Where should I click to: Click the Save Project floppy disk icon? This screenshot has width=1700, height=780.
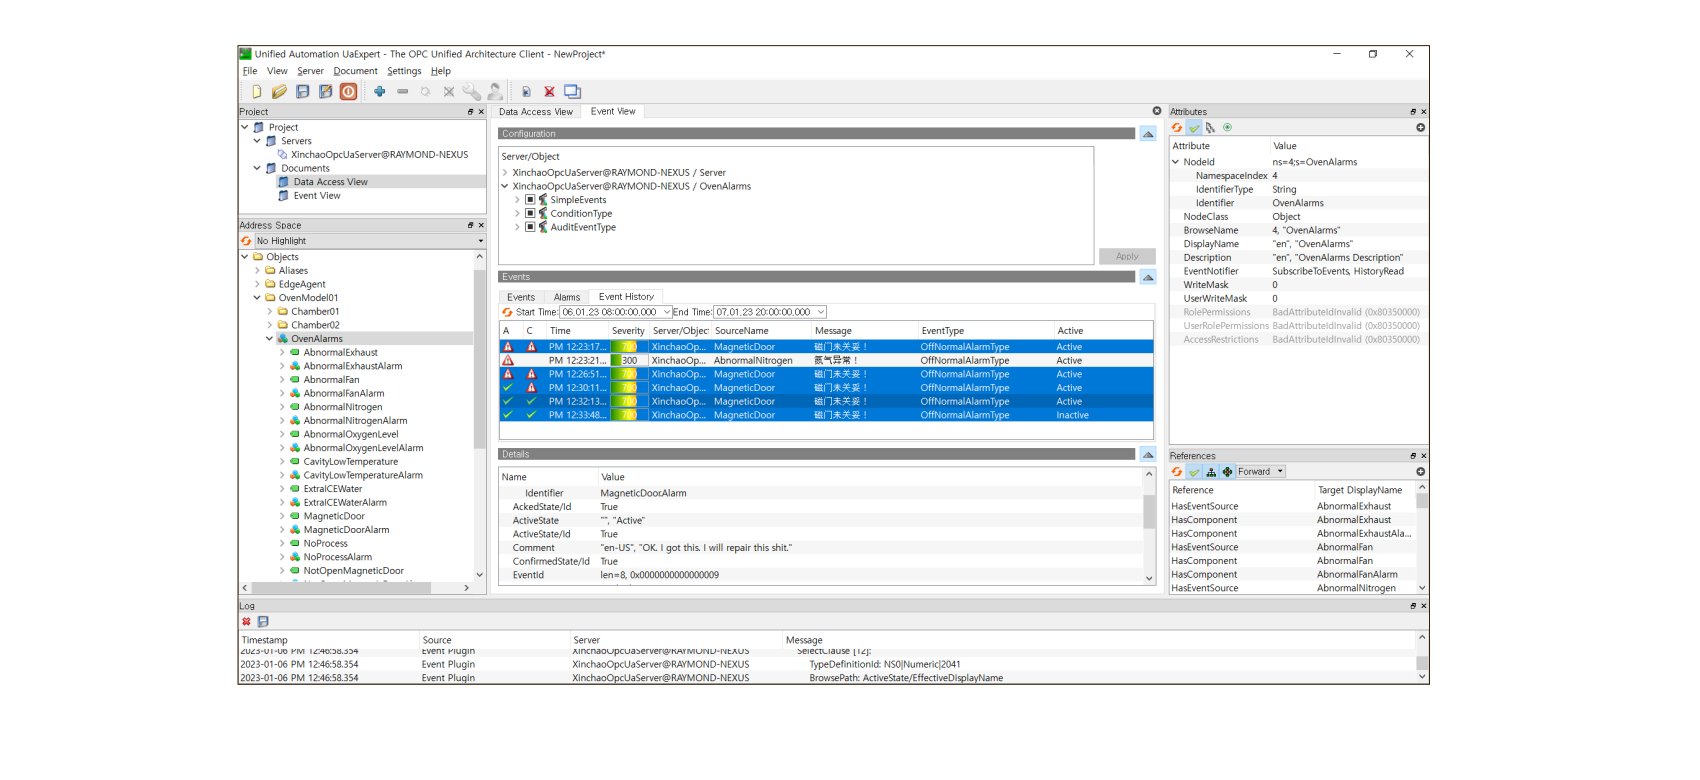(x=303, y=91)
